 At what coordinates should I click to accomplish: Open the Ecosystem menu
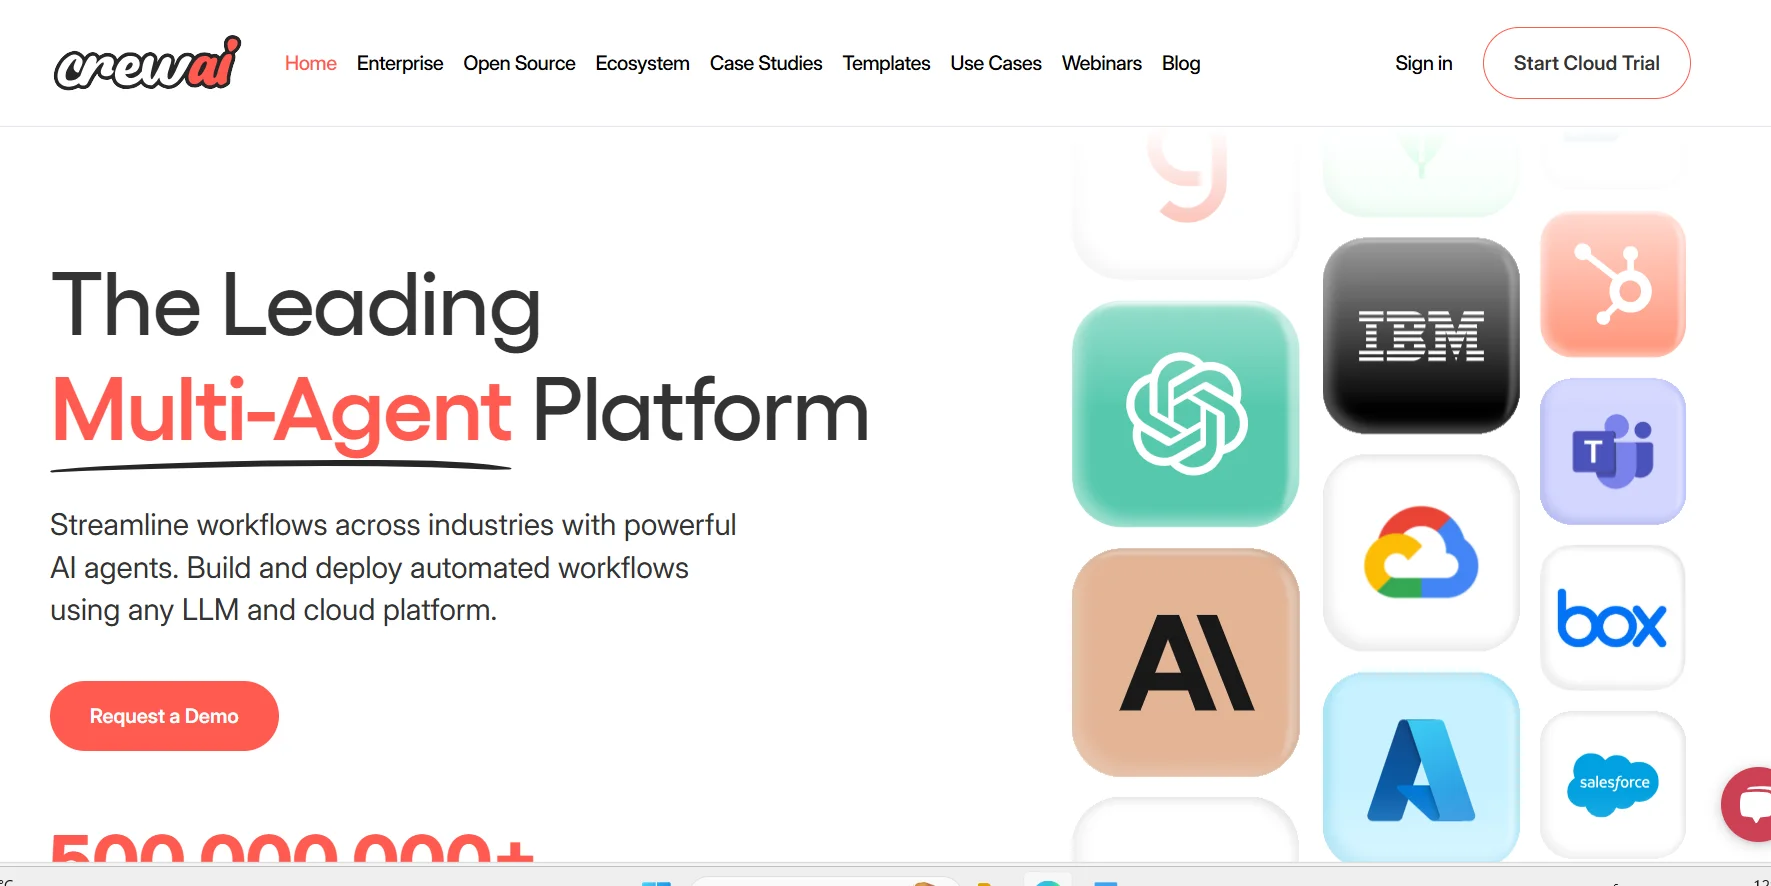point(642,63)
